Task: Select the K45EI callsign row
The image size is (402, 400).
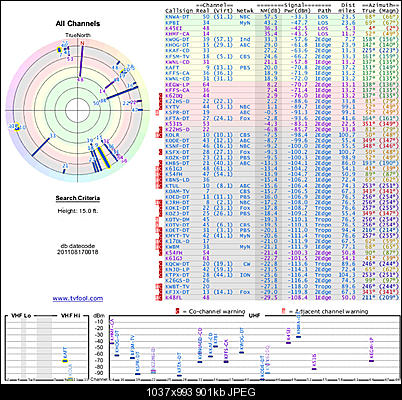Action: 282,28
